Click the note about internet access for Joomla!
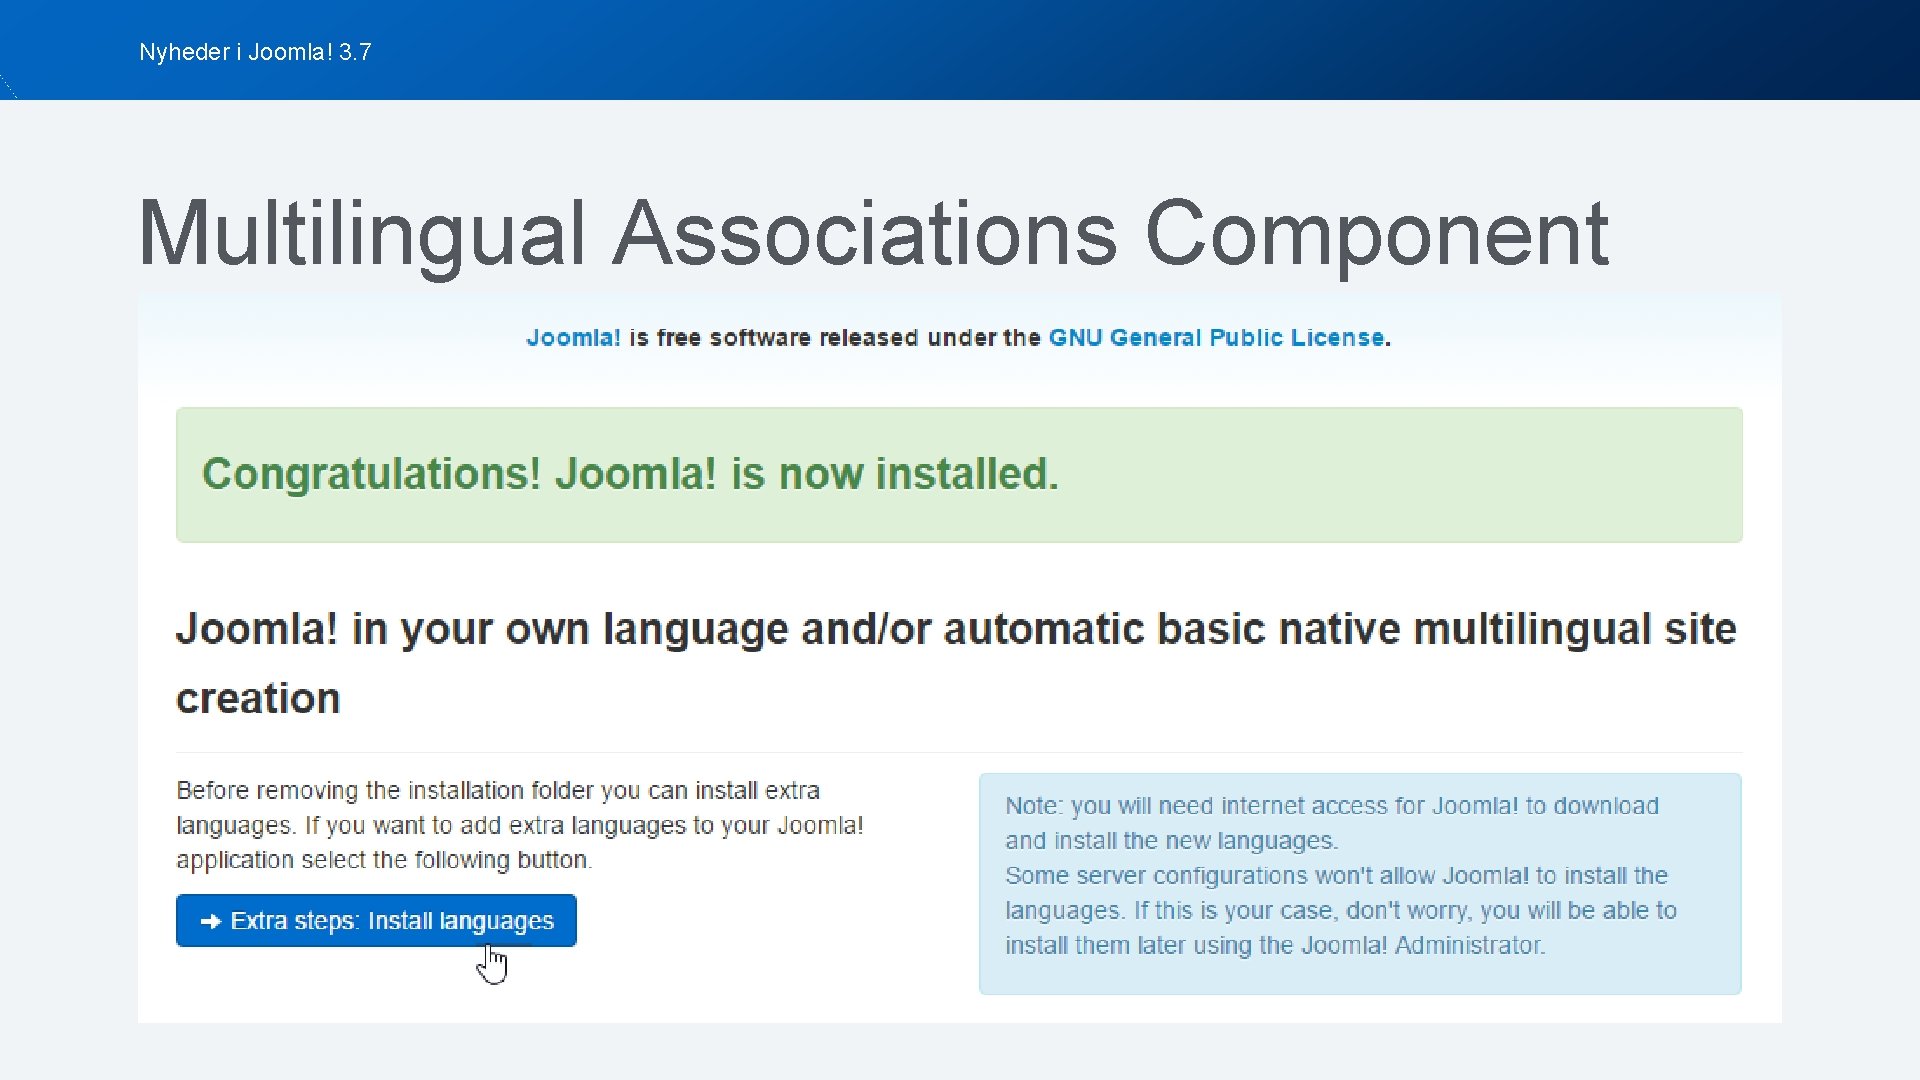The width and height of the screenshot is (1920, 1080). (1360, 883)
